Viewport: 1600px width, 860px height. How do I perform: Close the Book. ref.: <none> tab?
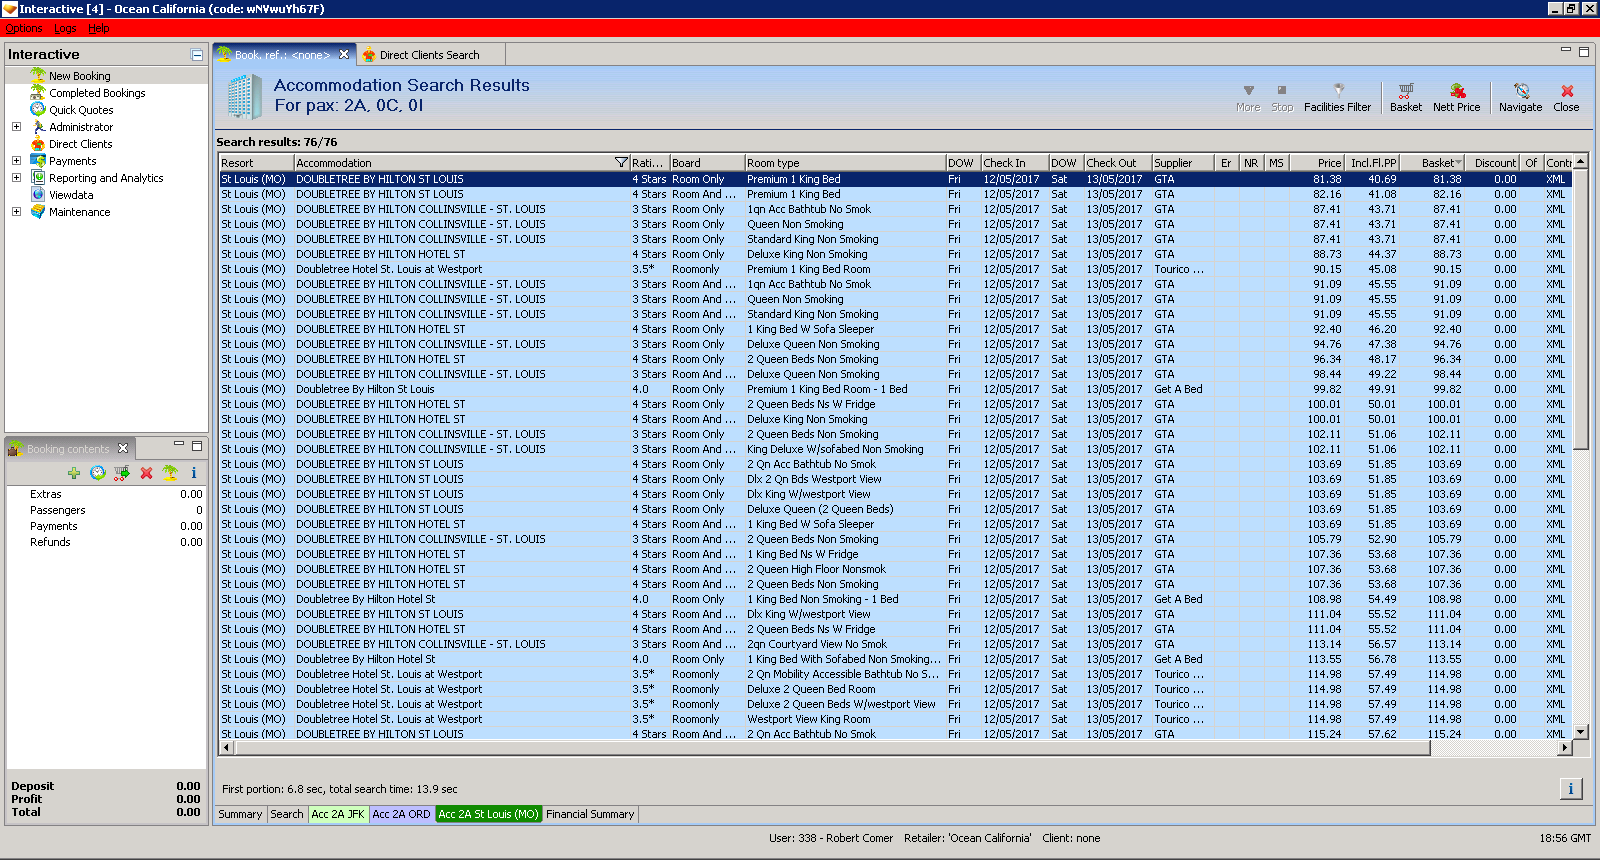344,54
